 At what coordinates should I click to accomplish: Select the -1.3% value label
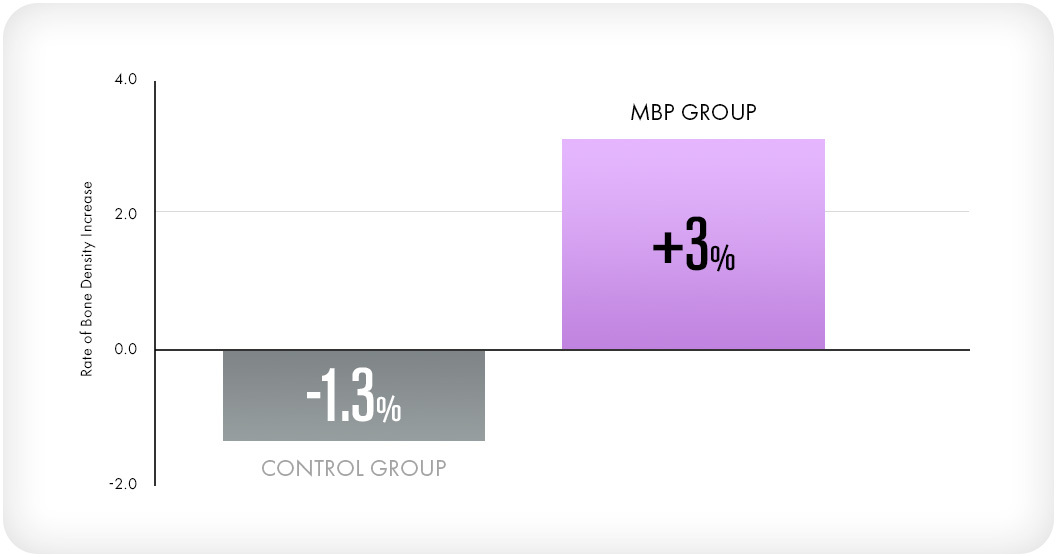353,400
